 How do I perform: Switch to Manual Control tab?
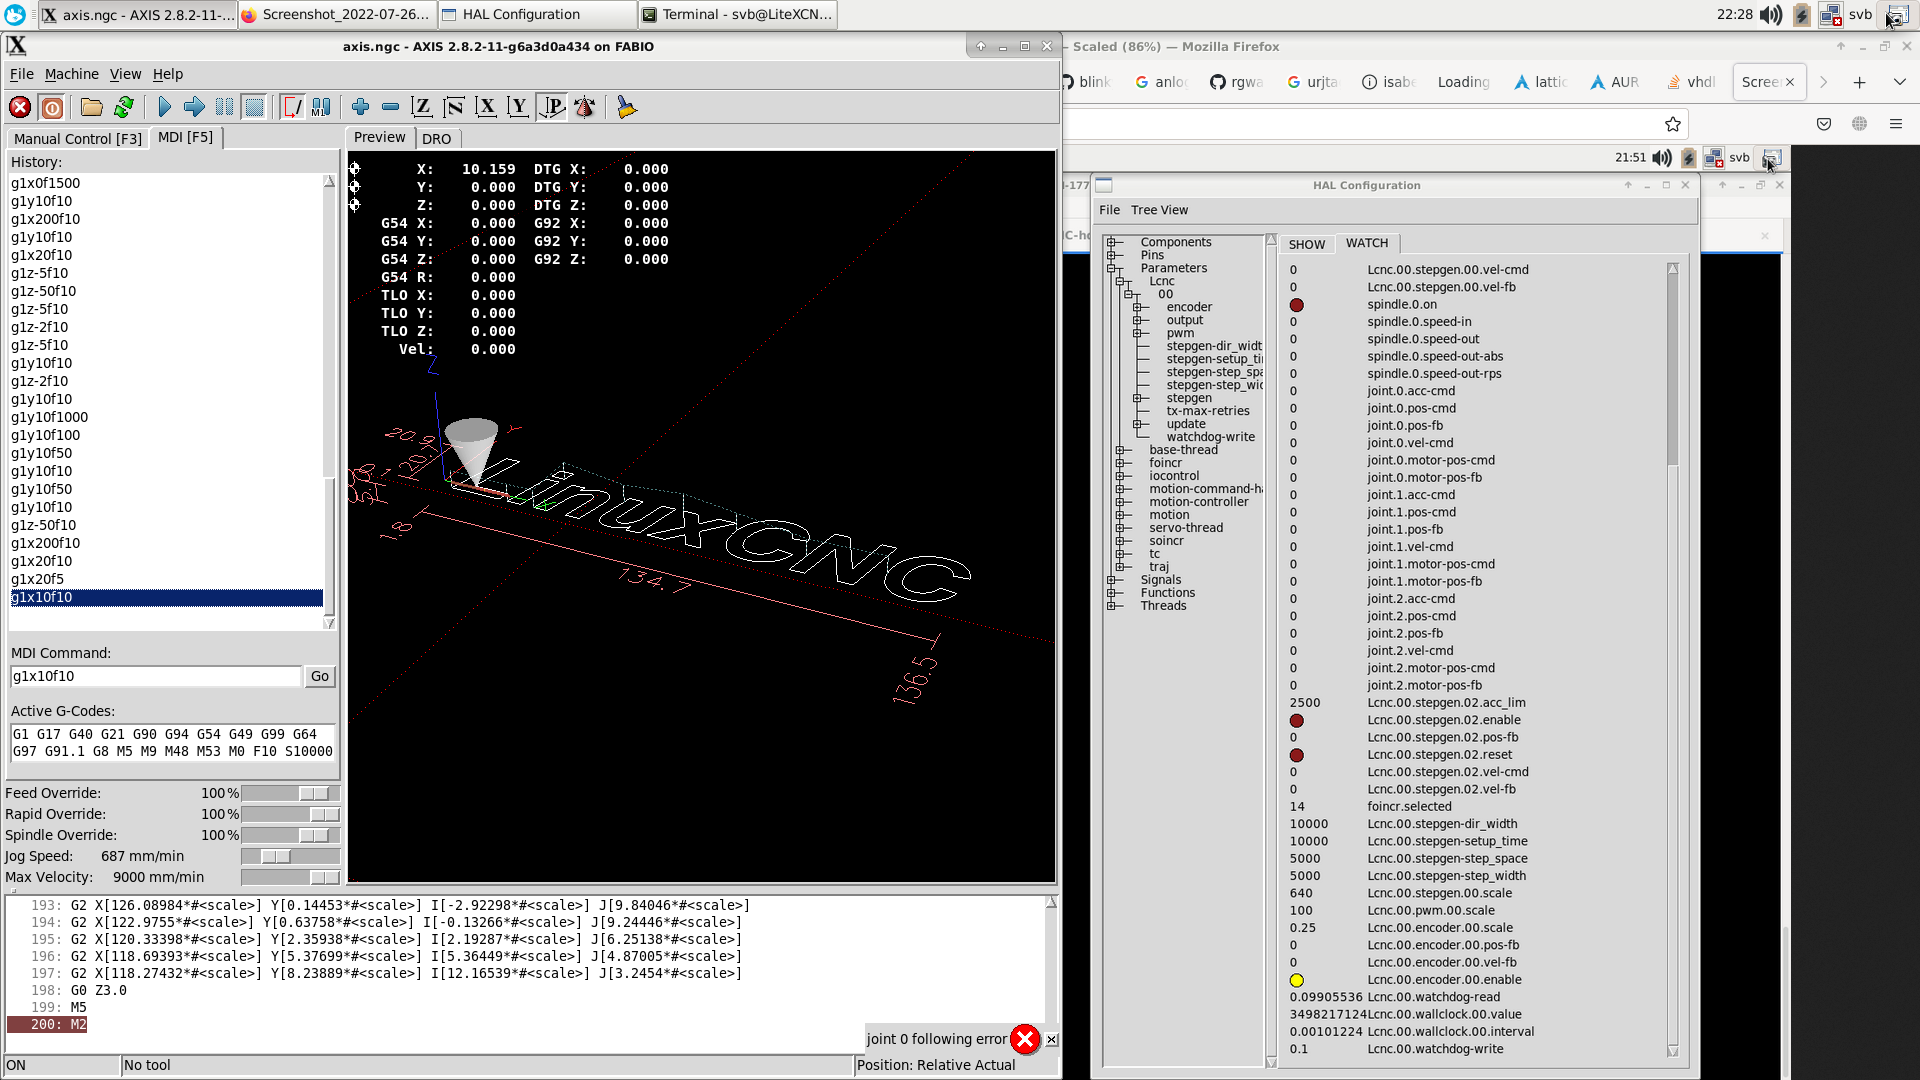point(78,139)
